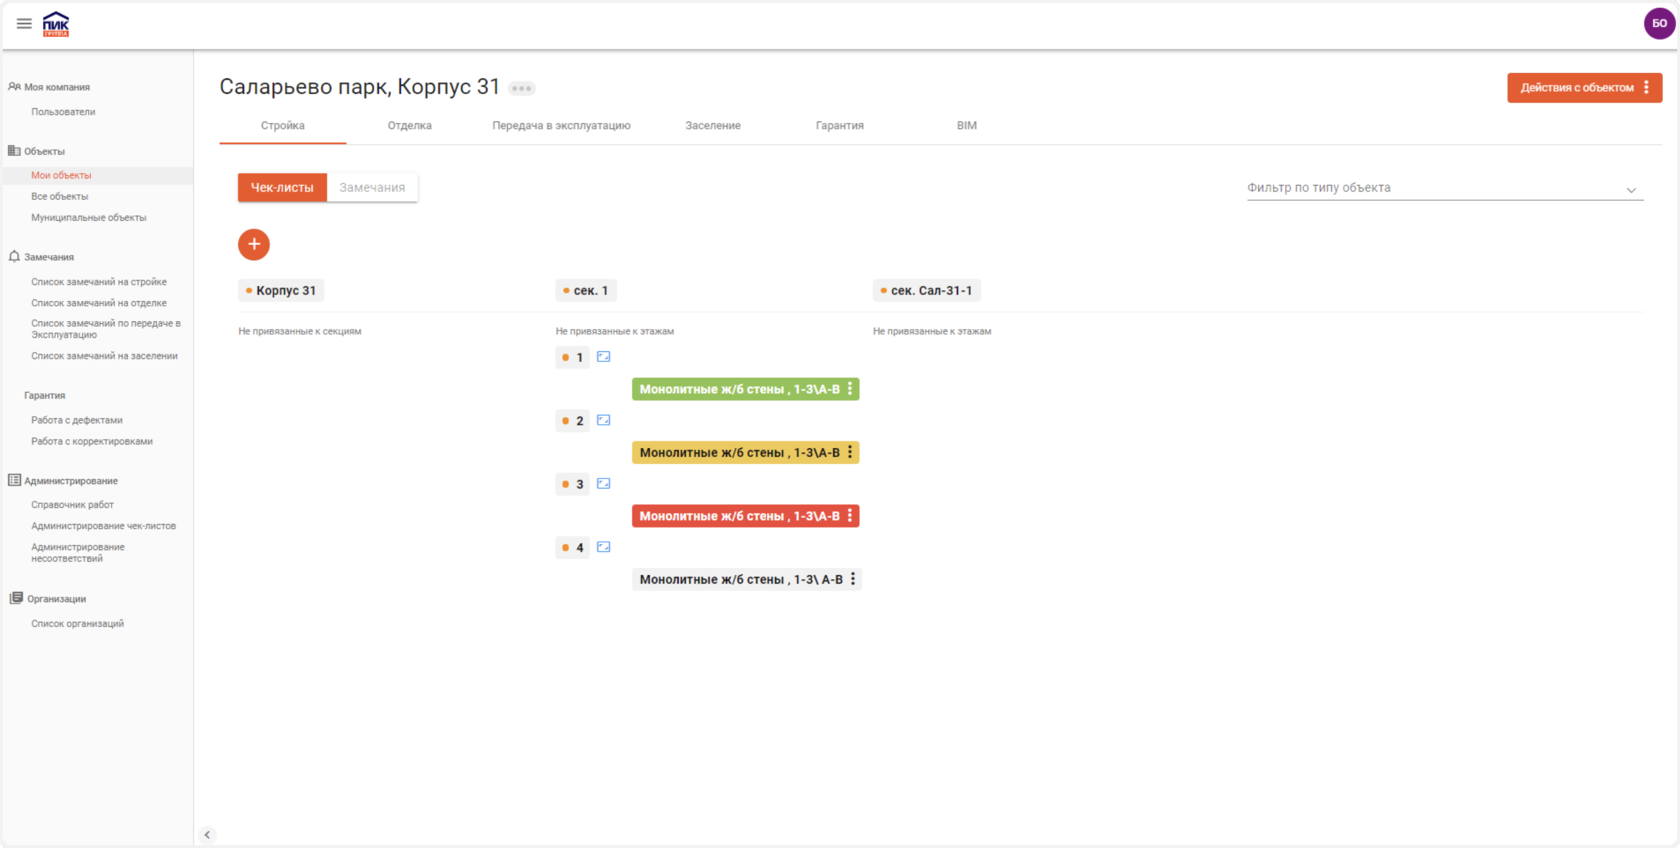Collapse the sidebar with the chevron
Screen dimensions: 1680x848
point(207,835)
